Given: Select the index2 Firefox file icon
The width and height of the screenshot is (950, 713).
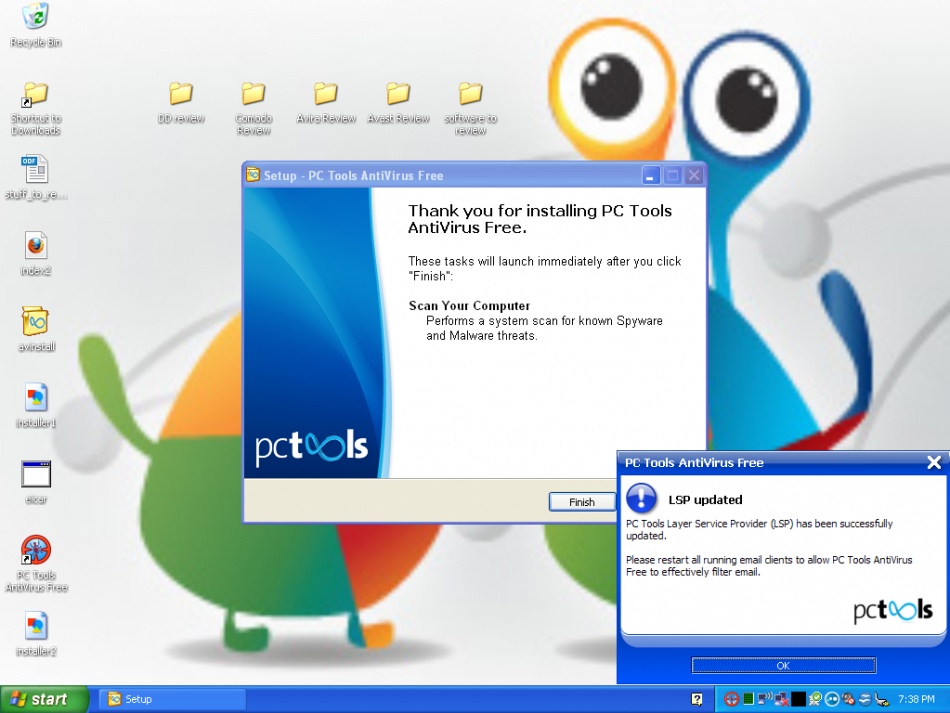Looking at the screenshot, I should point(36,254).
